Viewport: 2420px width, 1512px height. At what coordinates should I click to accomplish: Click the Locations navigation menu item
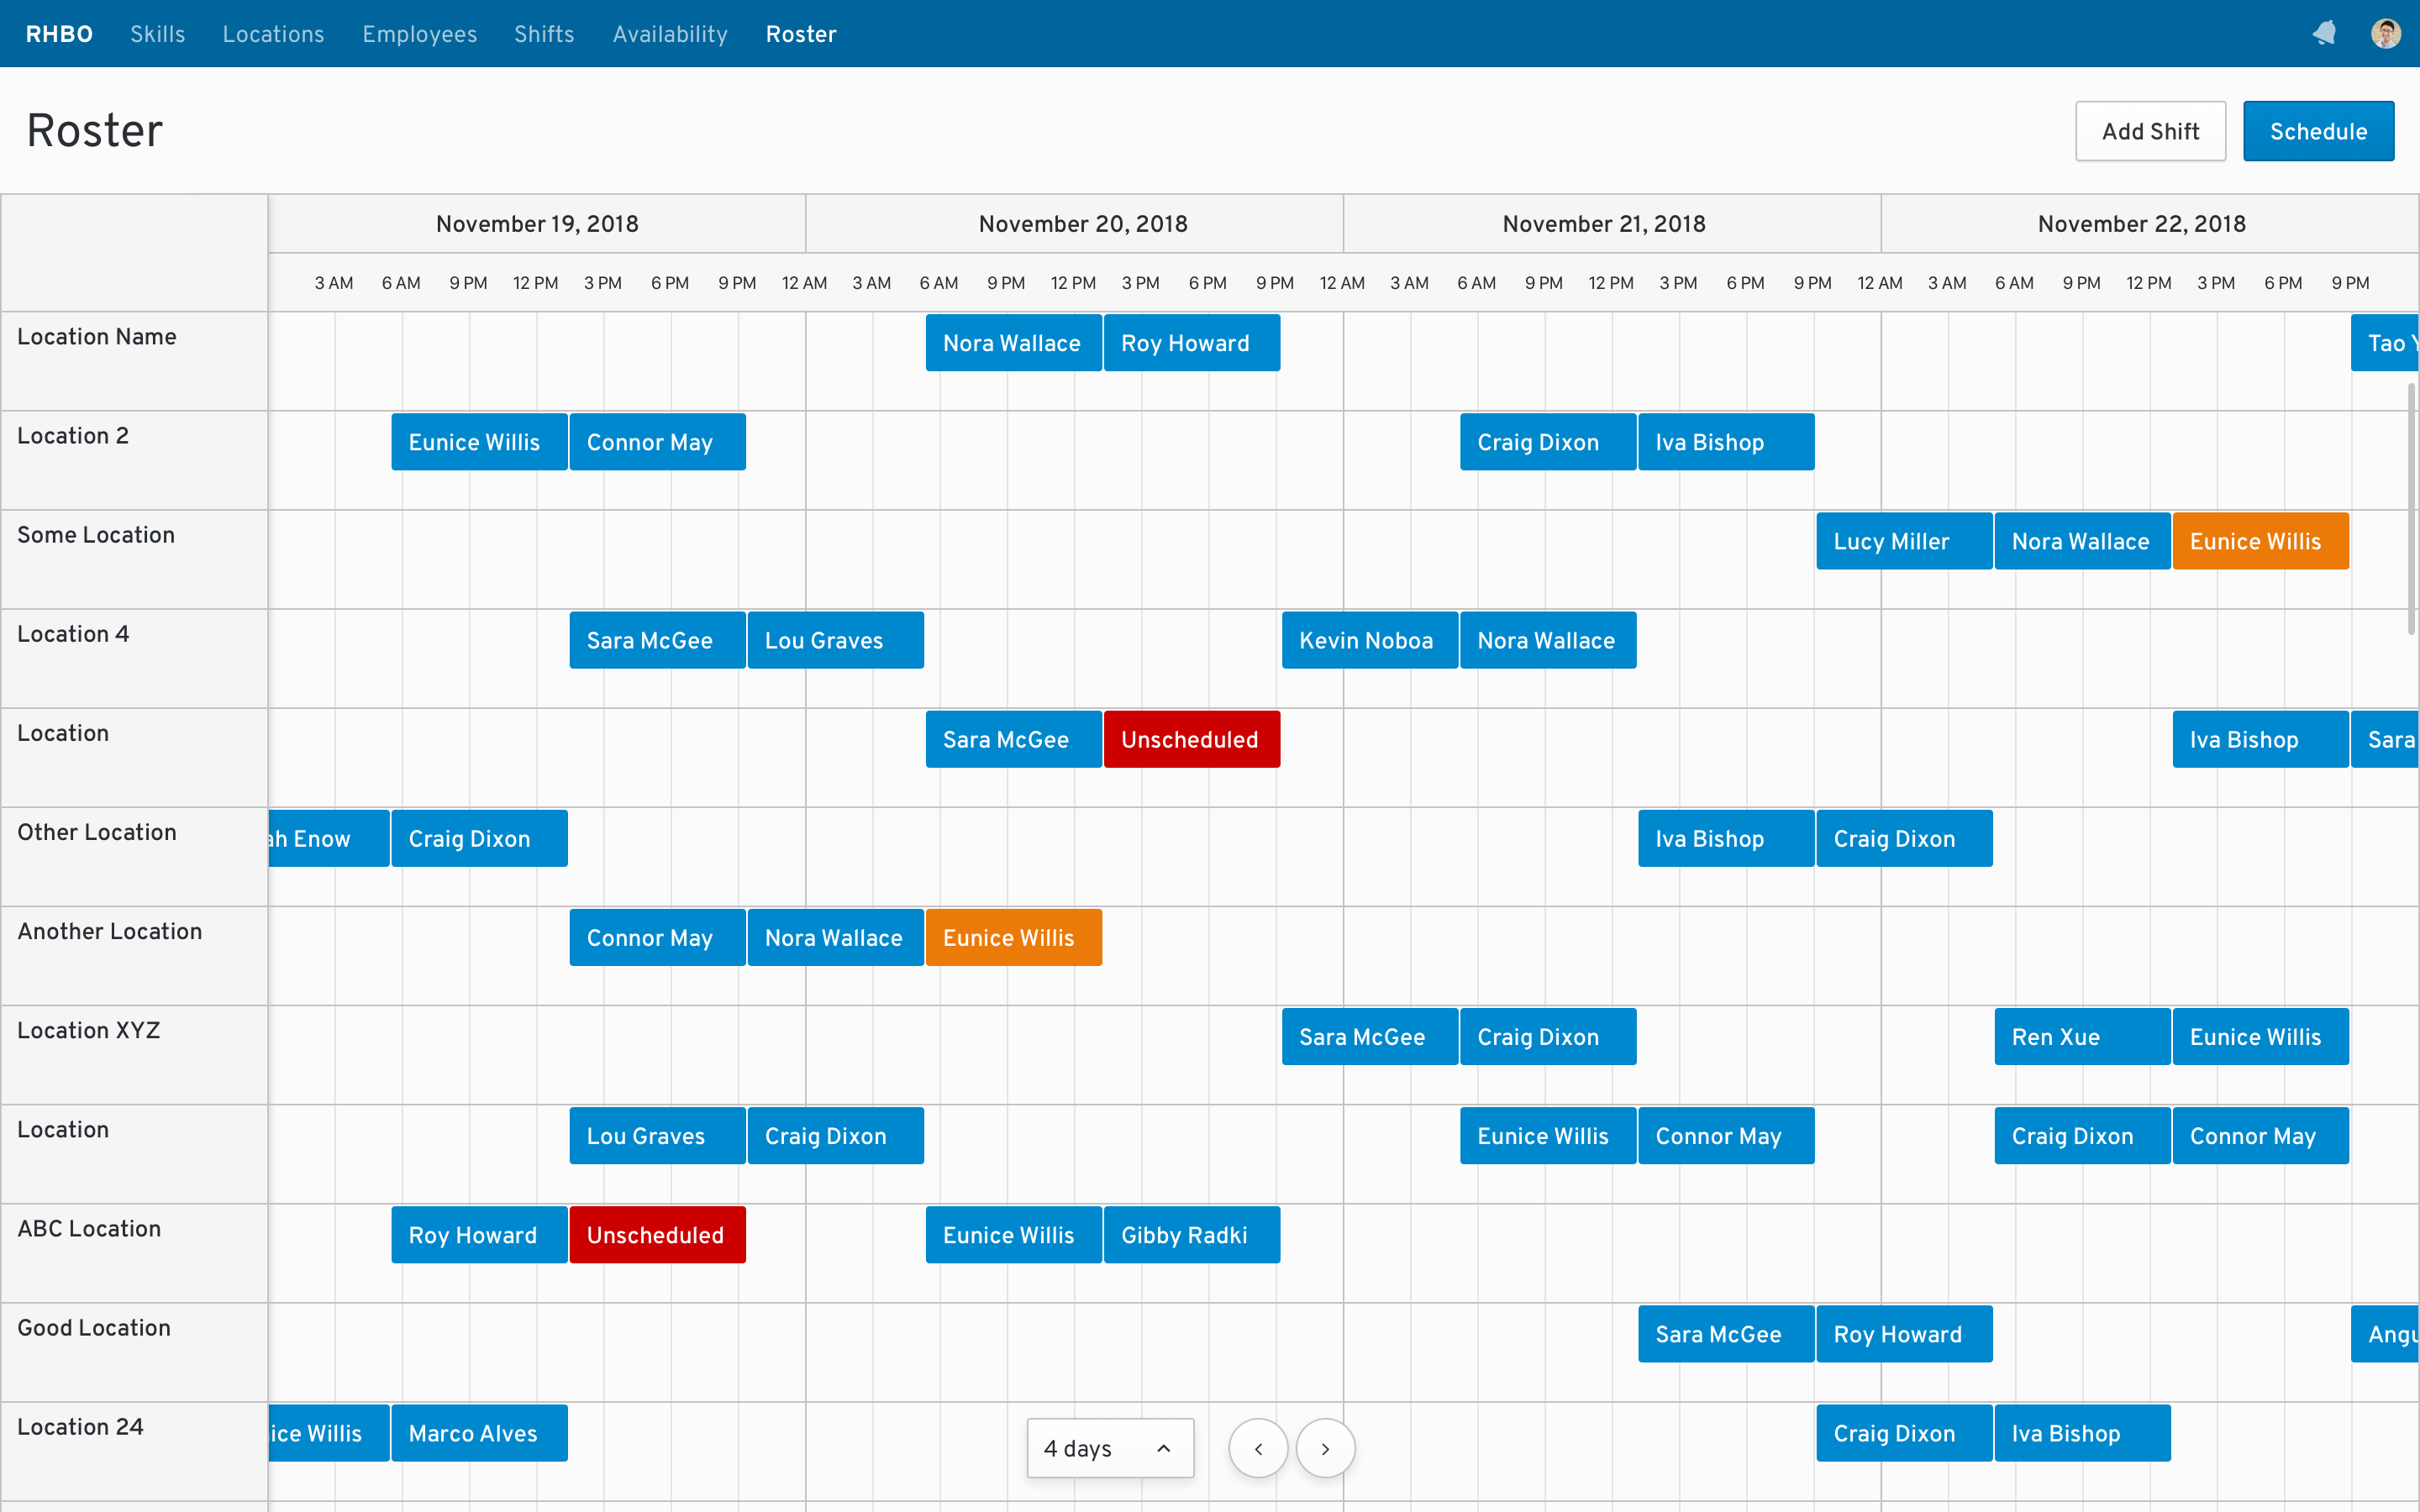(274, 33)
